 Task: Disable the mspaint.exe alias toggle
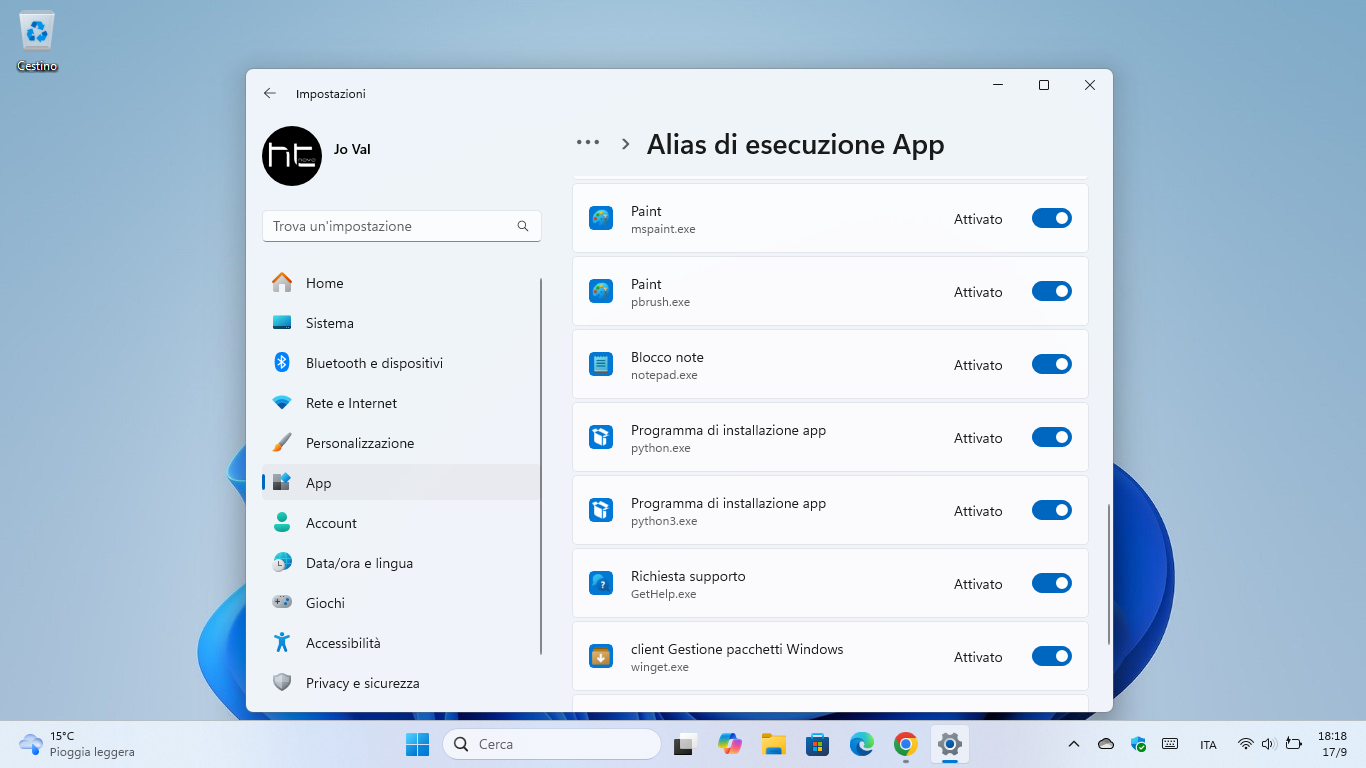tap(1052, 218)
